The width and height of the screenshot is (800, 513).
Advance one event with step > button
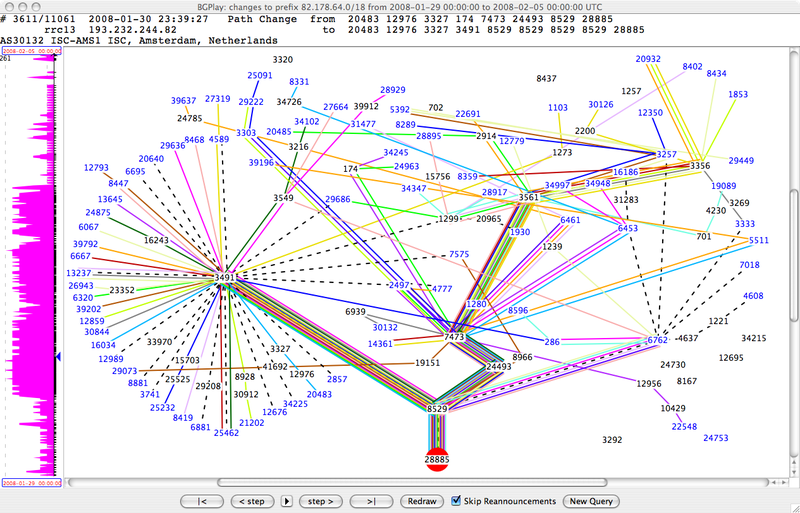(x=320, y=501)
